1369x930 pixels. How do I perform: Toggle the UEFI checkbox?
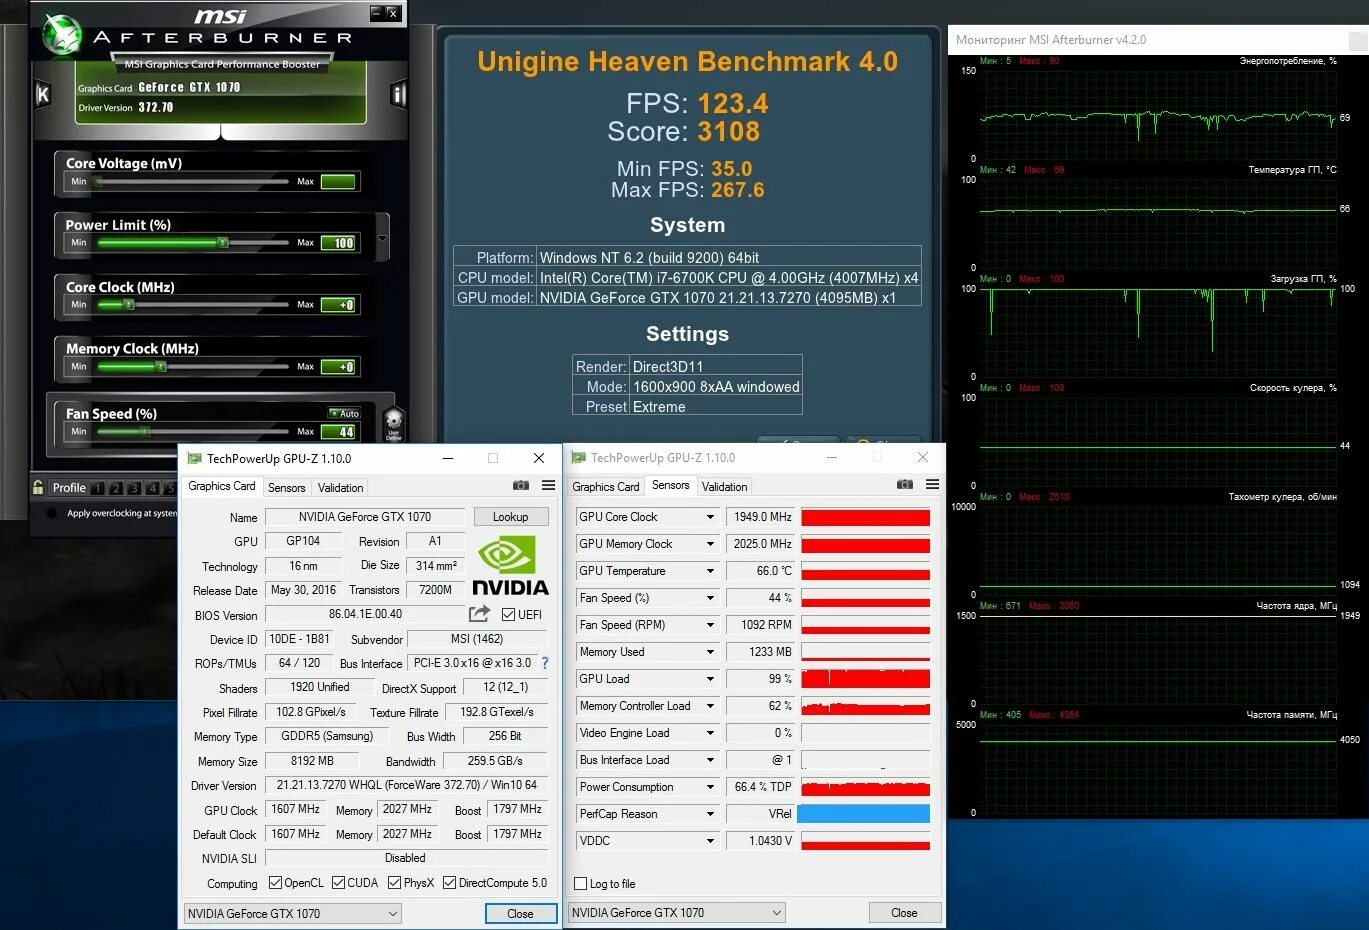click(x=508, y=614)
